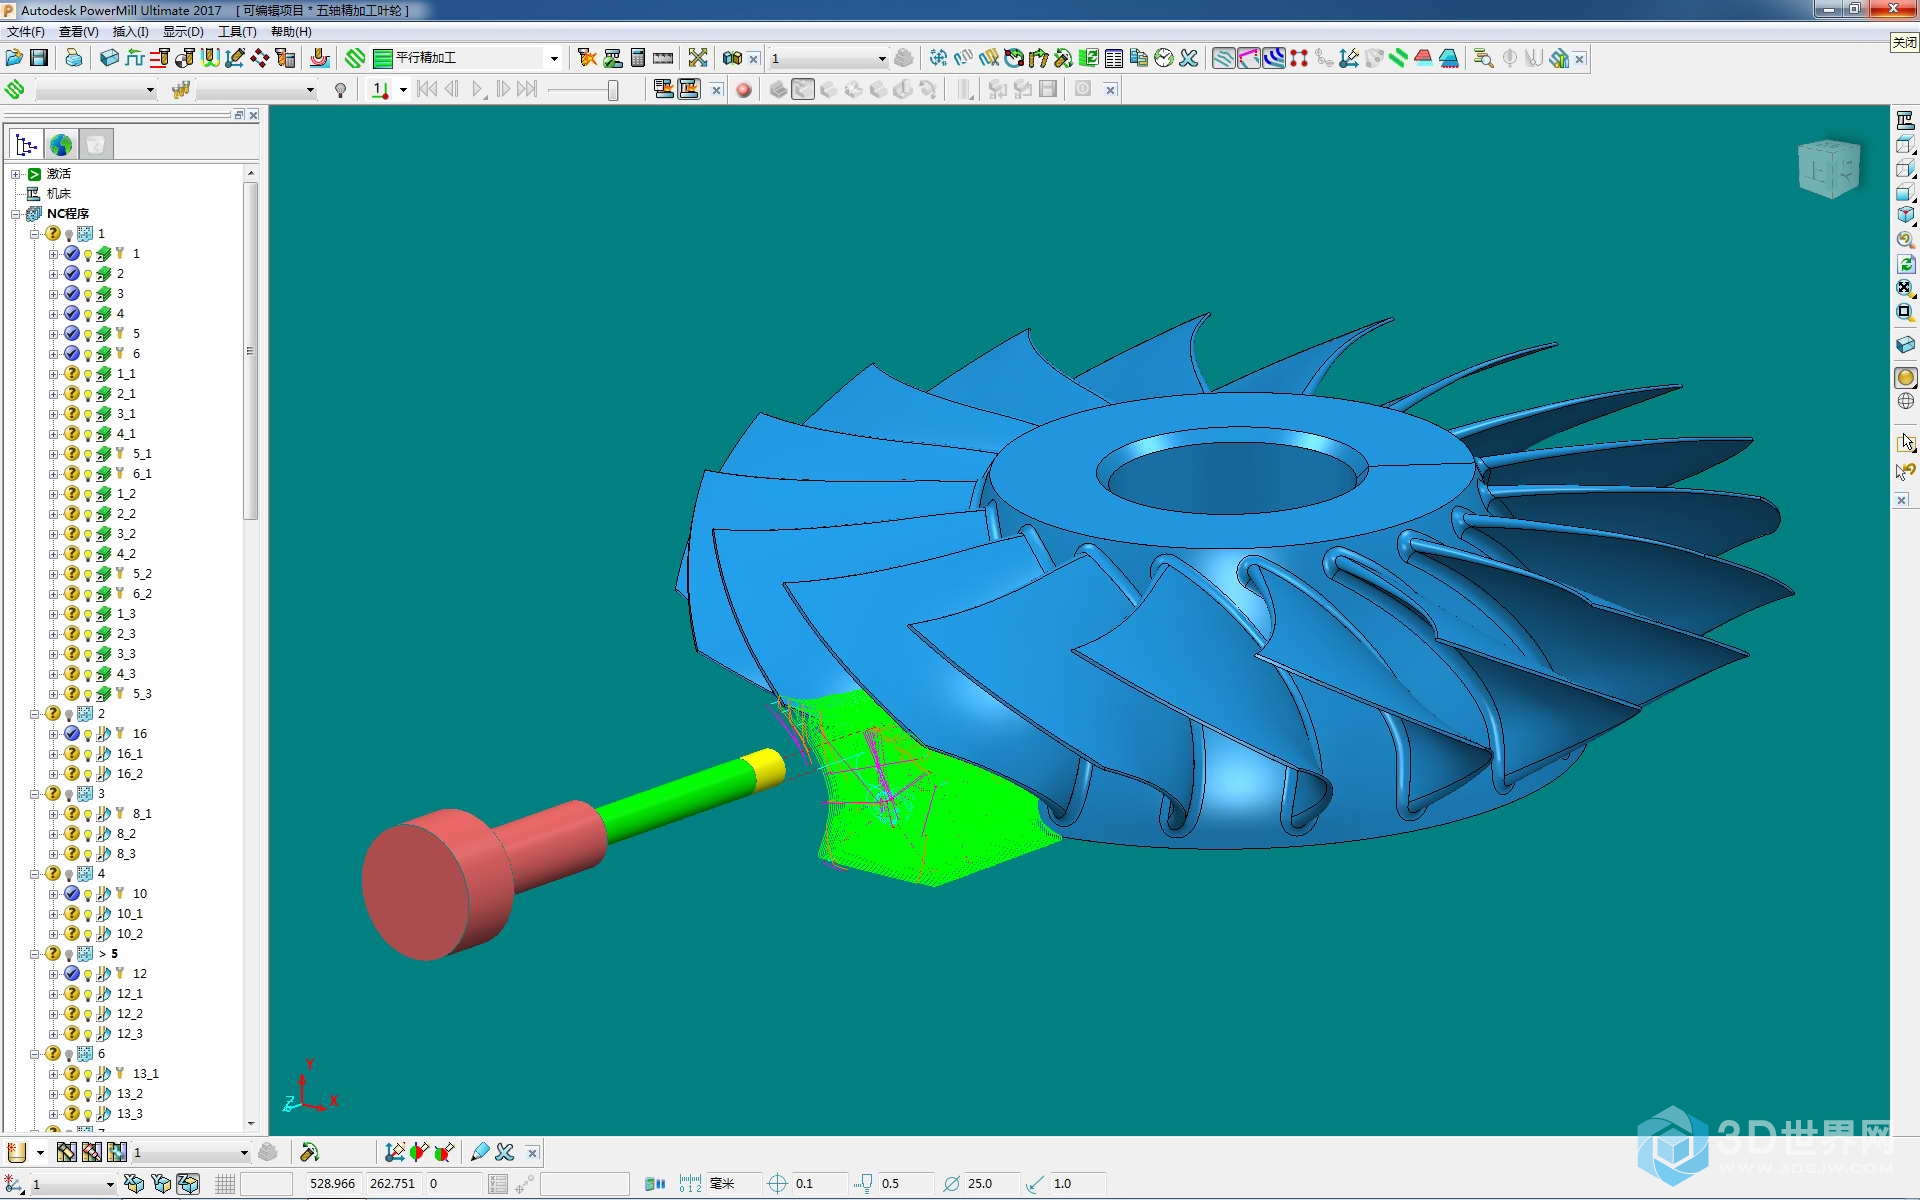Click the units ruler icon in status bar
This screenshot has height=1200, width=1920.
(690, 1184)
